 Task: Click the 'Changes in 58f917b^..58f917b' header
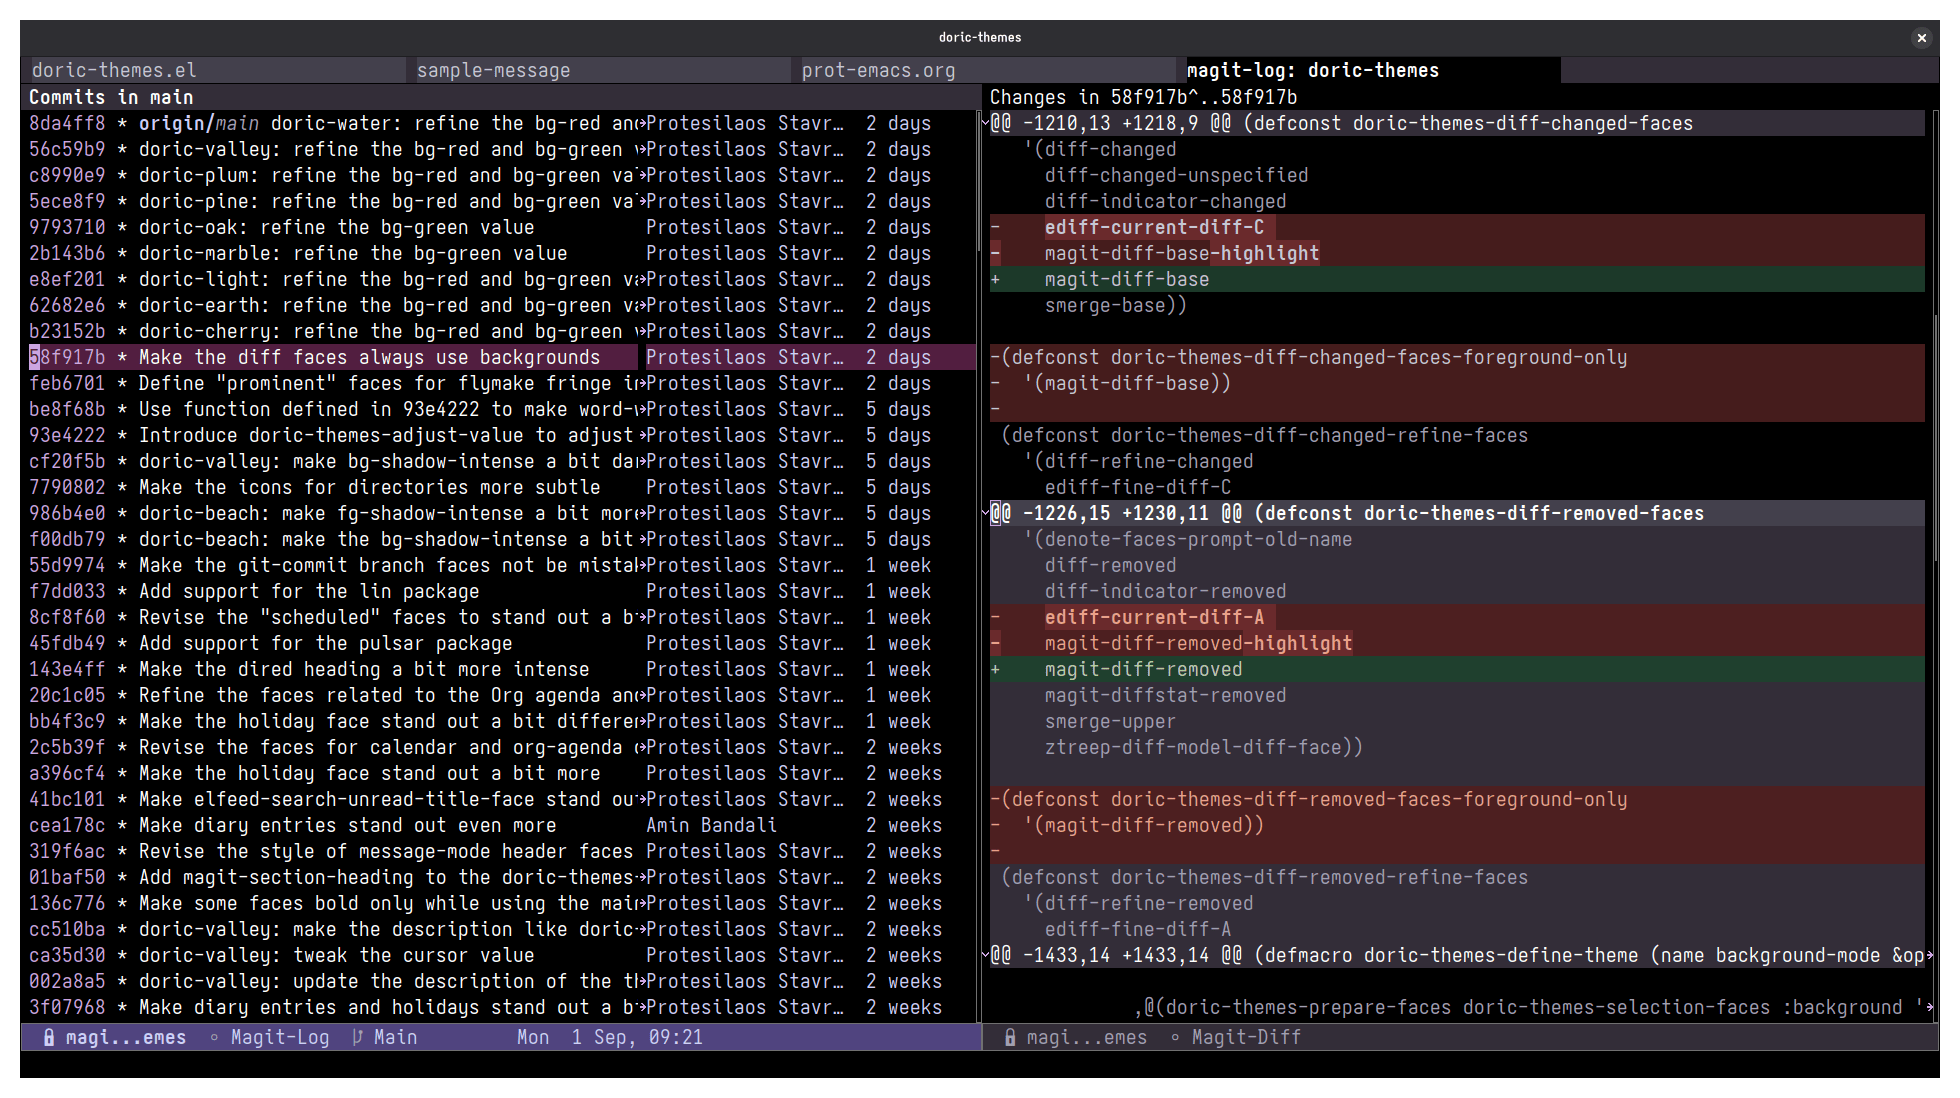pos(1143,97)
